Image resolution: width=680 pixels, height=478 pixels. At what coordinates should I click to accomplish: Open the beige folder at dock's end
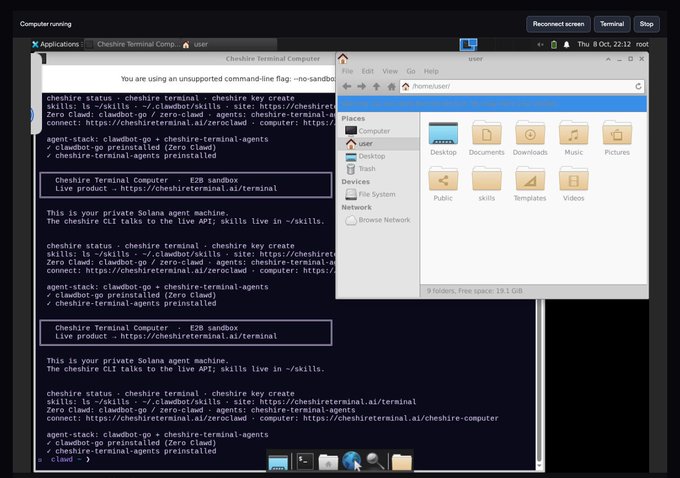click(x=402, y=462)
